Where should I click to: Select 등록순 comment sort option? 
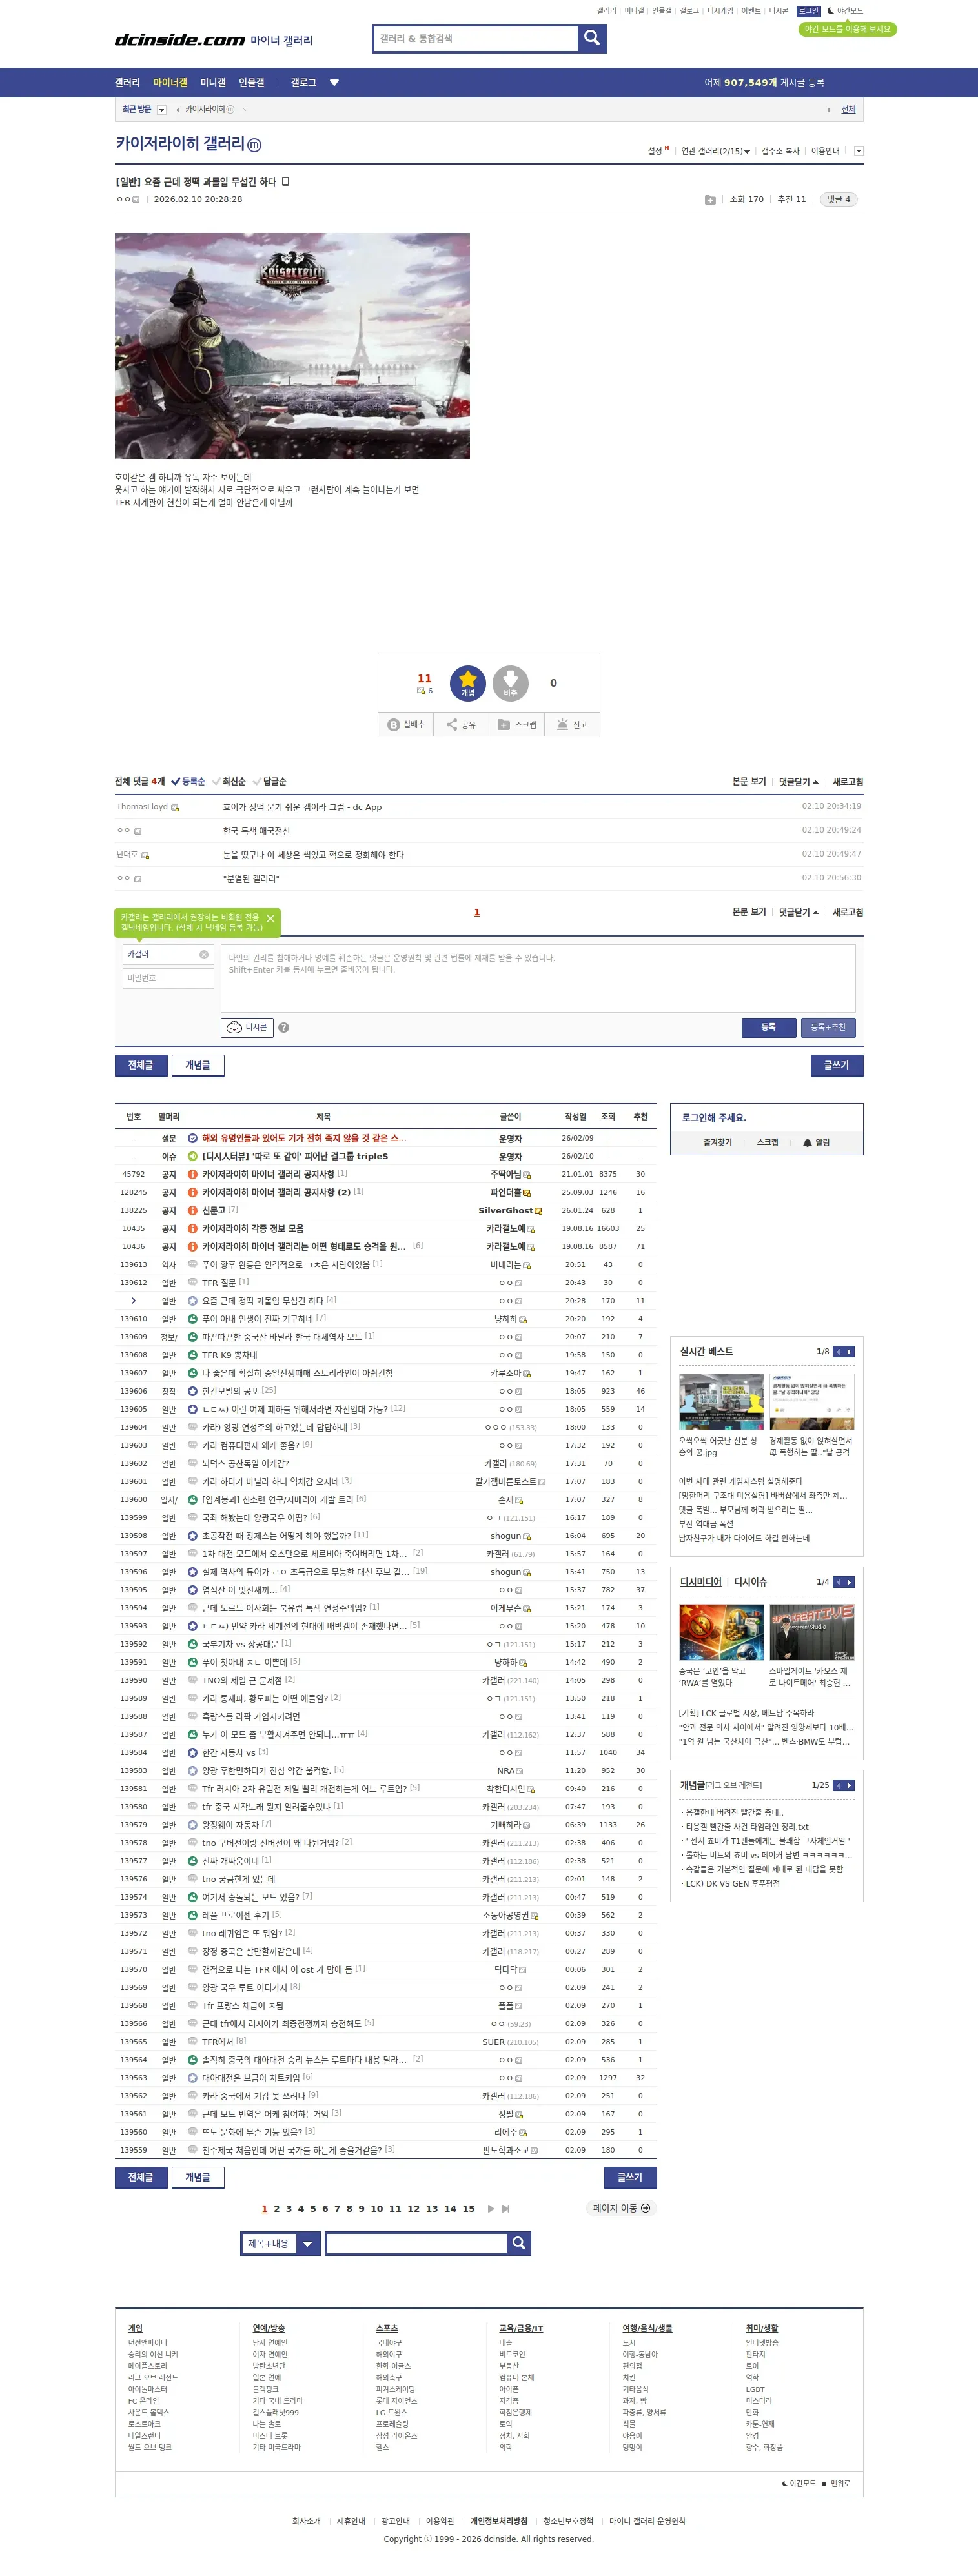coord(188,781)
